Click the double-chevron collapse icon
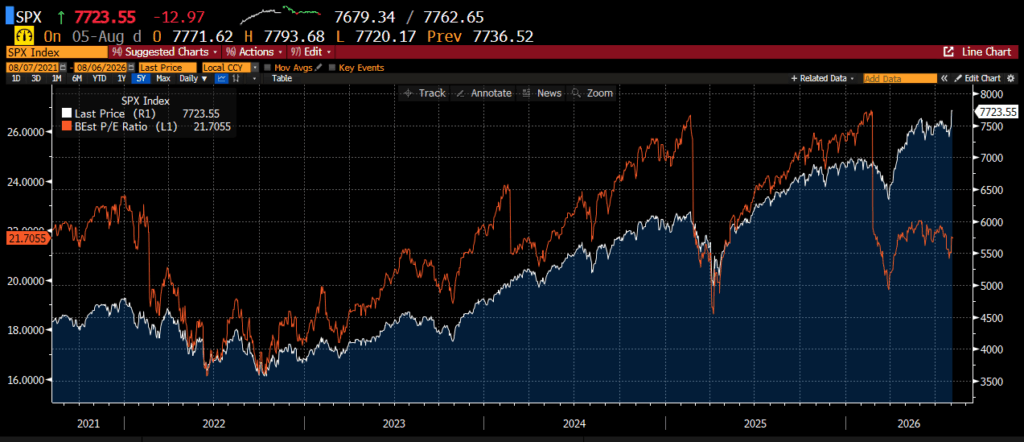The width and height of the screenshot is (1024, 442). (944, 78)
